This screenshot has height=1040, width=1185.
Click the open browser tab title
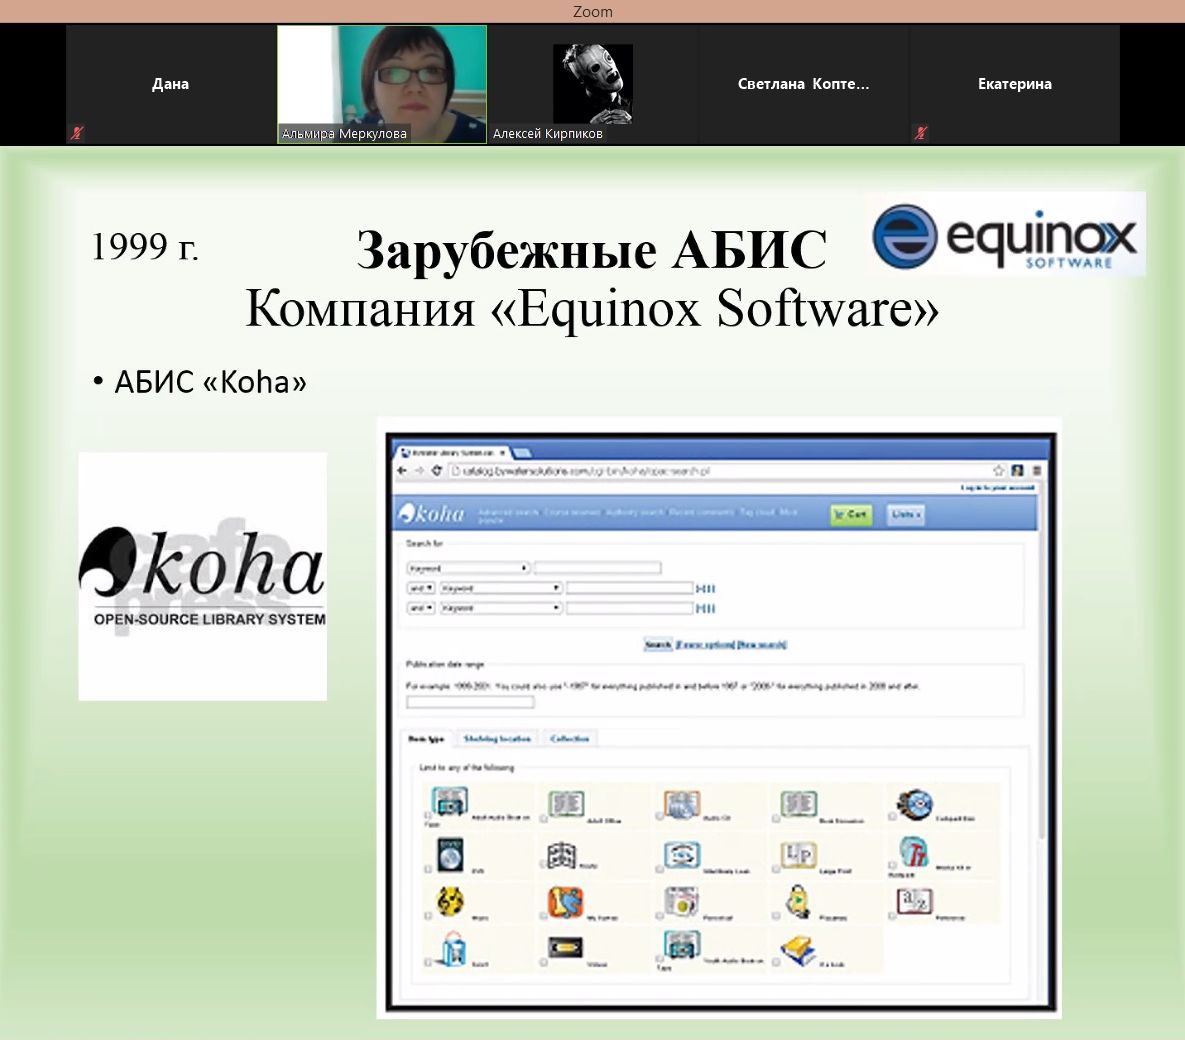point(452,453)
